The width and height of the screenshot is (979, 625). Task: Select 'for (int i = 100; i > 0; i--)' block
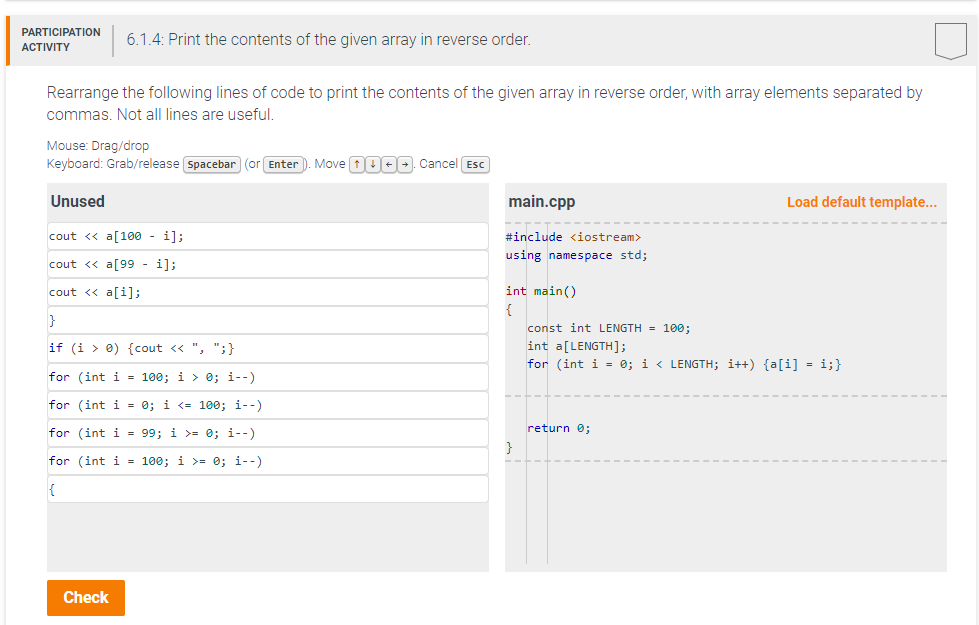[x=268, y=377]
